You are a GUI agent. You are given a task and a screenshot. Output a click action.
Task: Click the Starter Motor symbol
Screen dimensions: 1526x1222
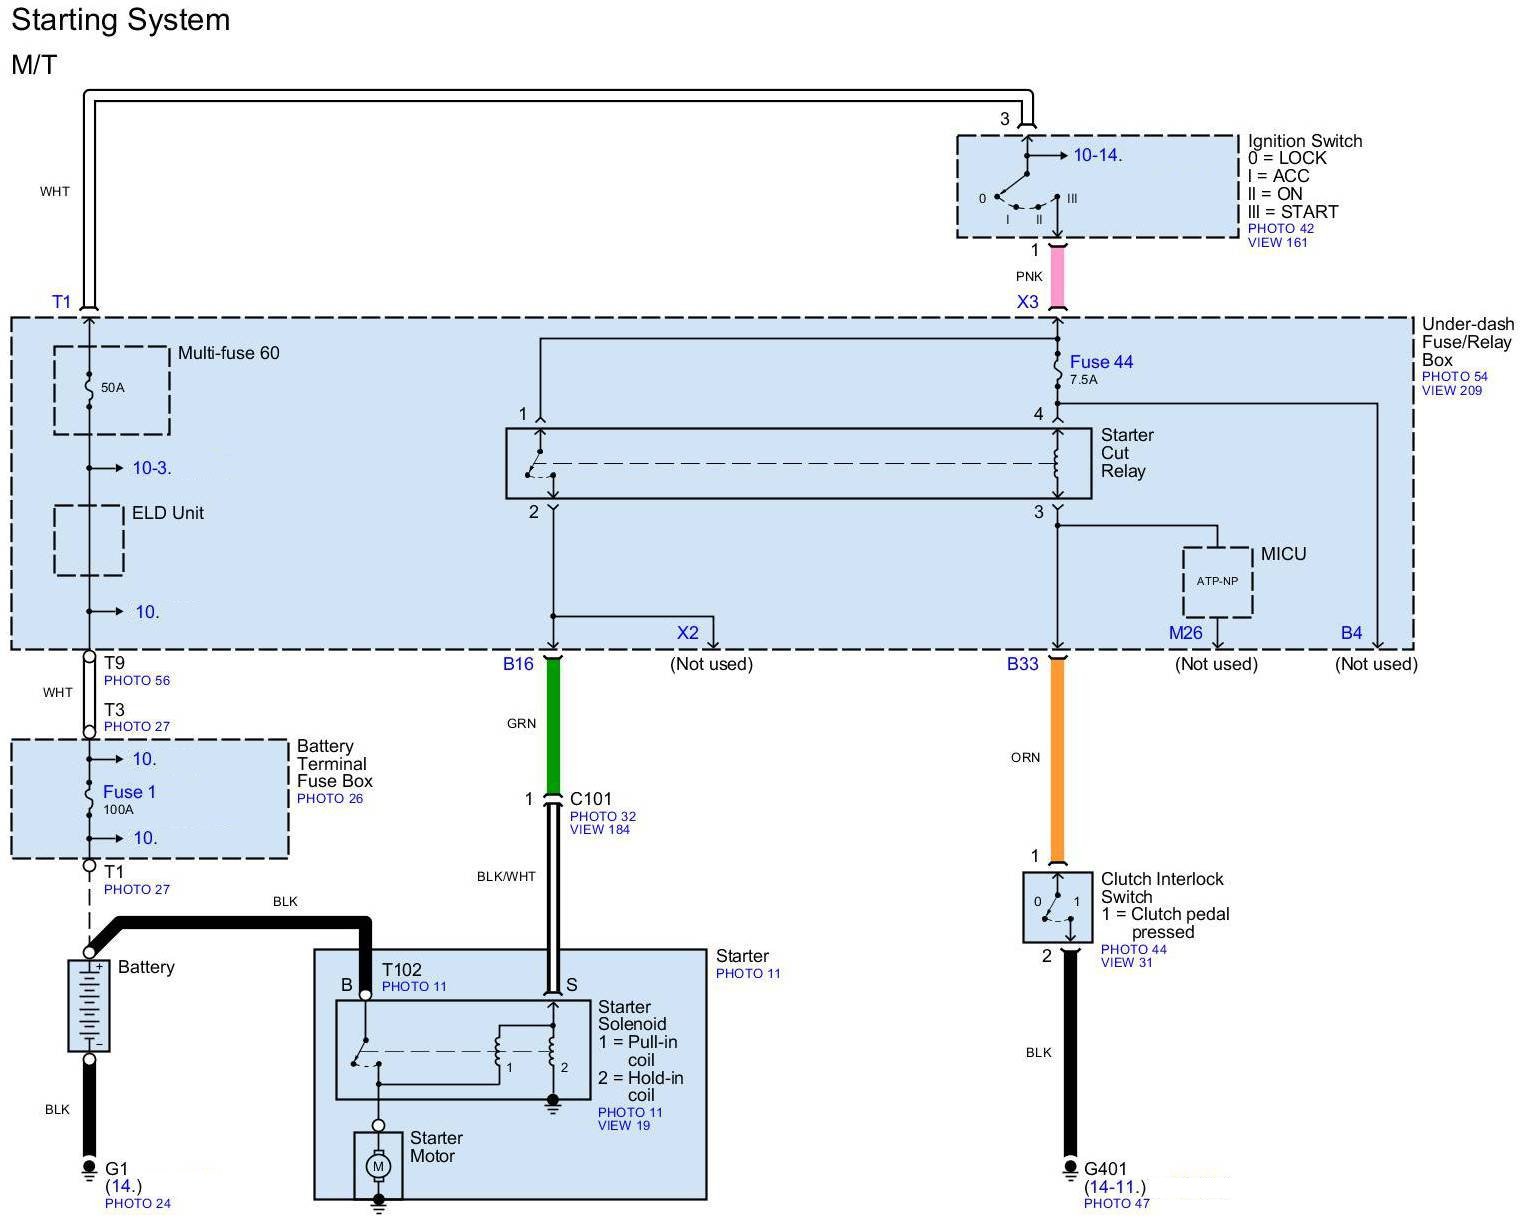click(378, 1165)
